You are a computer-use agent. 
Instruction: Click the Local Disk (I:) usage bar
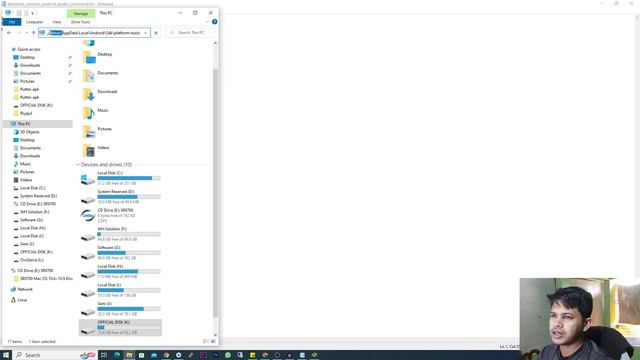coord(129,290)
